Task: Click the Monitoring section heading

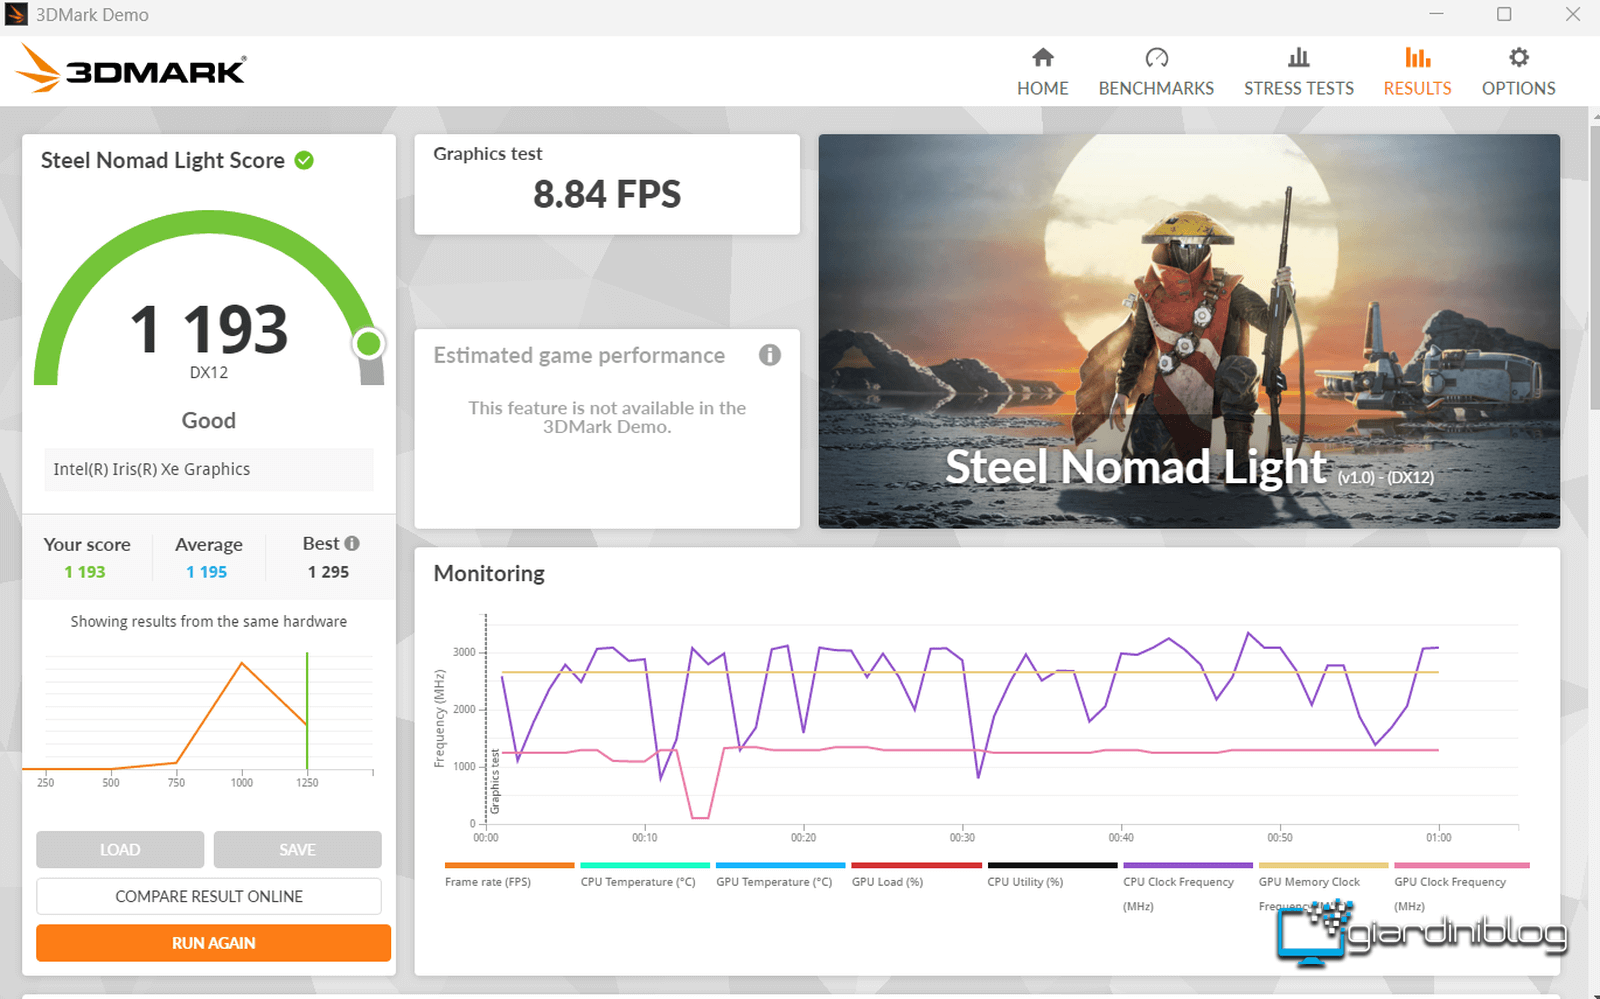Action: (x=489, y=574)
